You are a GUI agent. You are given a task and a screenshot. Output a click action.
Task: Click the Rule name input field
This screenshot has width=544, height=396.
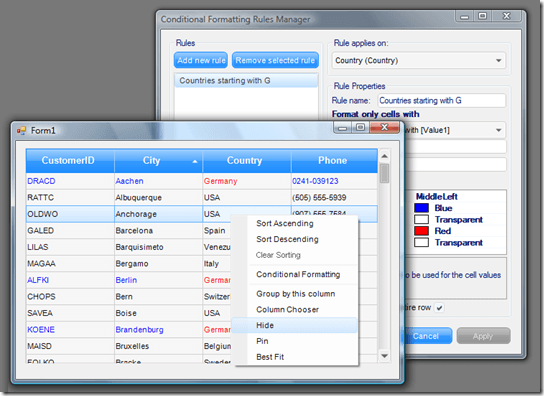coord(442,101)
